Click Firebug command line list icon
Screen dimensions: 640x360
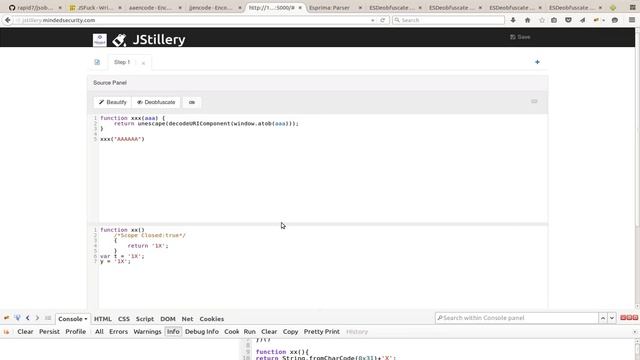48,318
